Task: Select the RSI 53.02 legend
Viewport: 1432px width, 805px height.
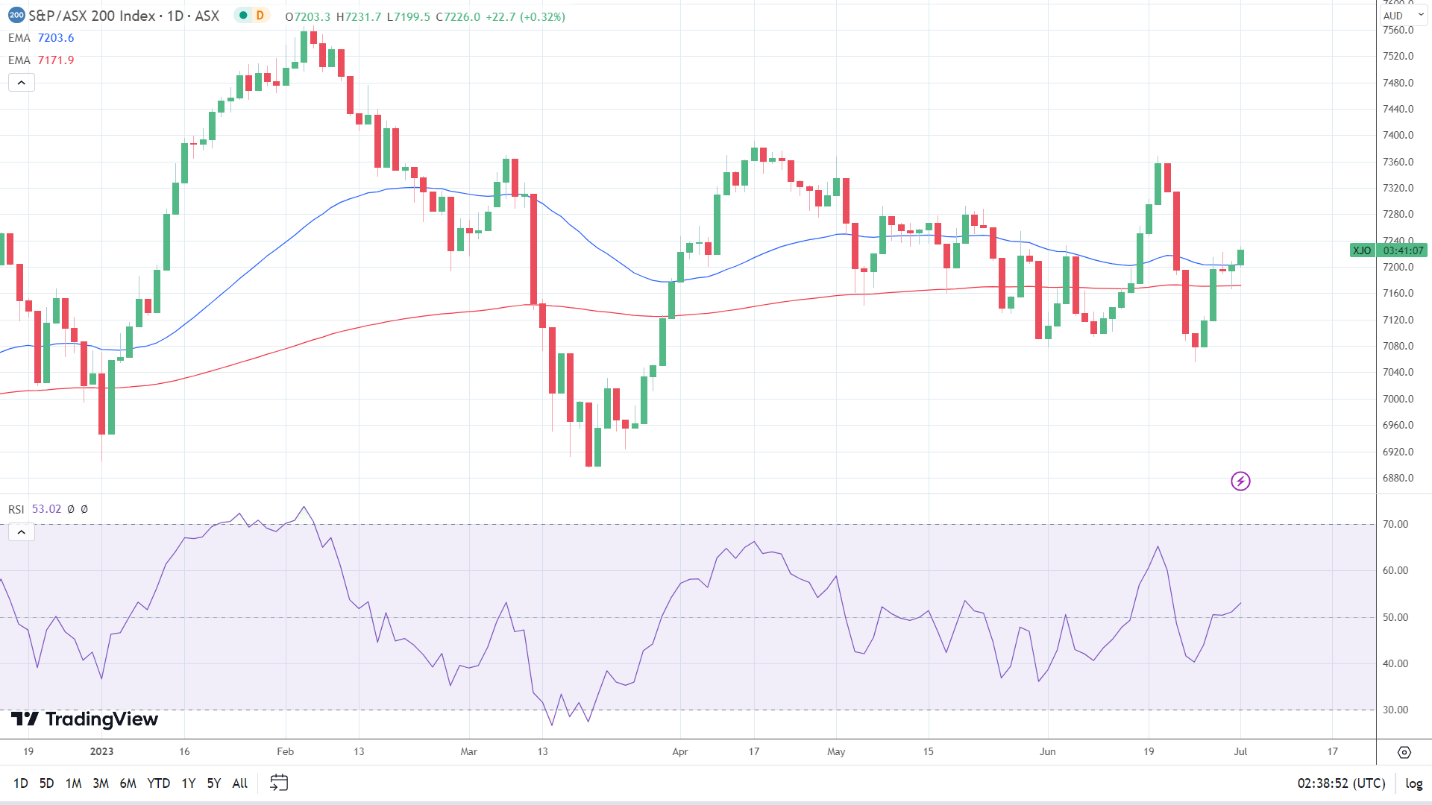Action: pyautogui.click(x=35, y=509)
